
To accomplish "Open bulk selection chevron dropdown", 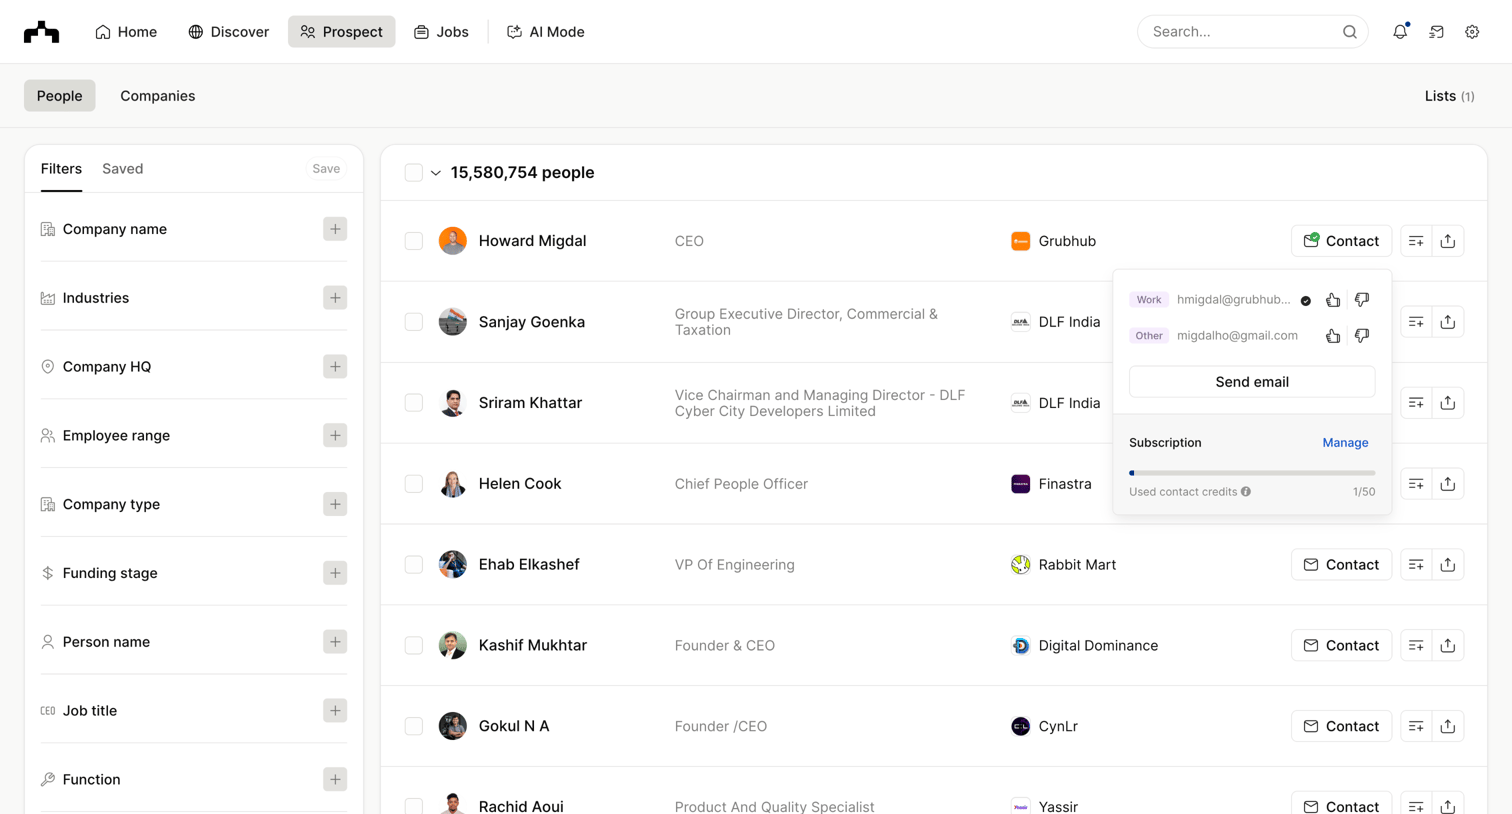I will [436, 173].
